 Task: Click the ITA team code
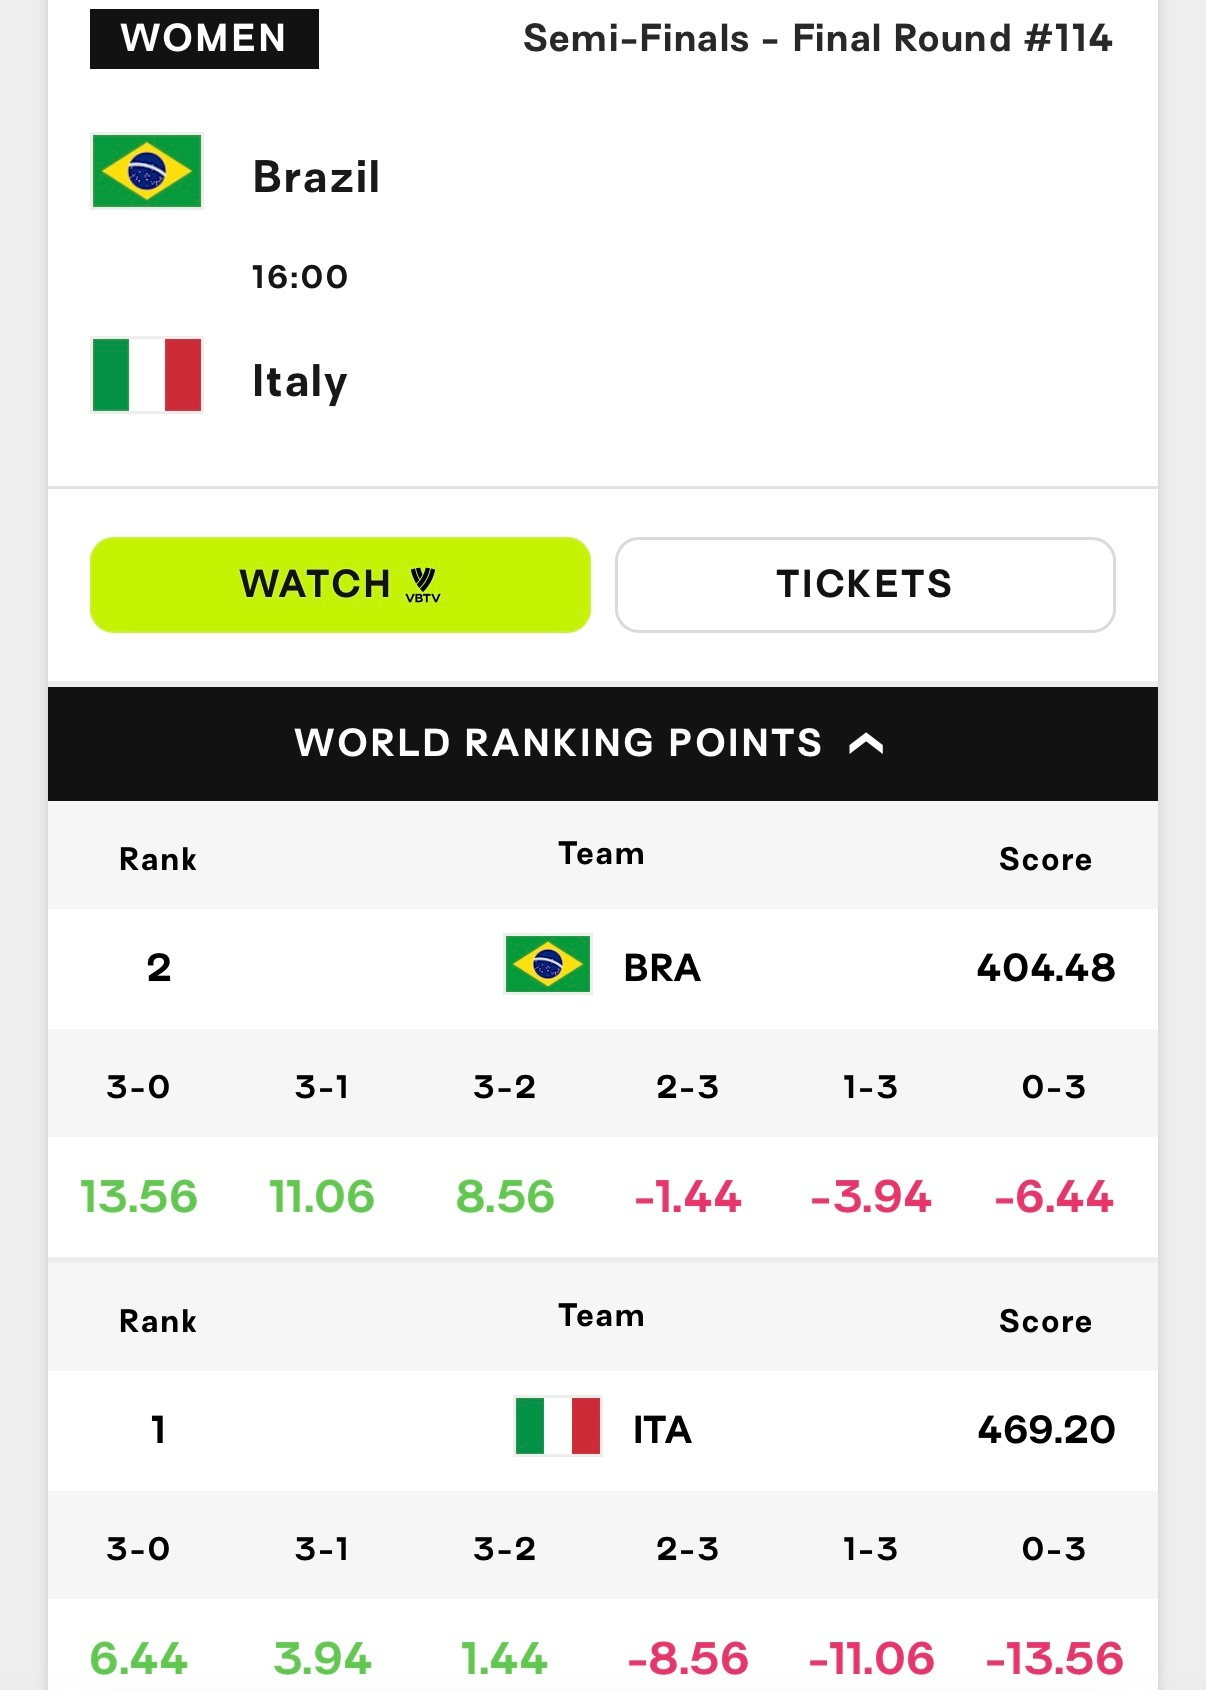click(662, 1430)
